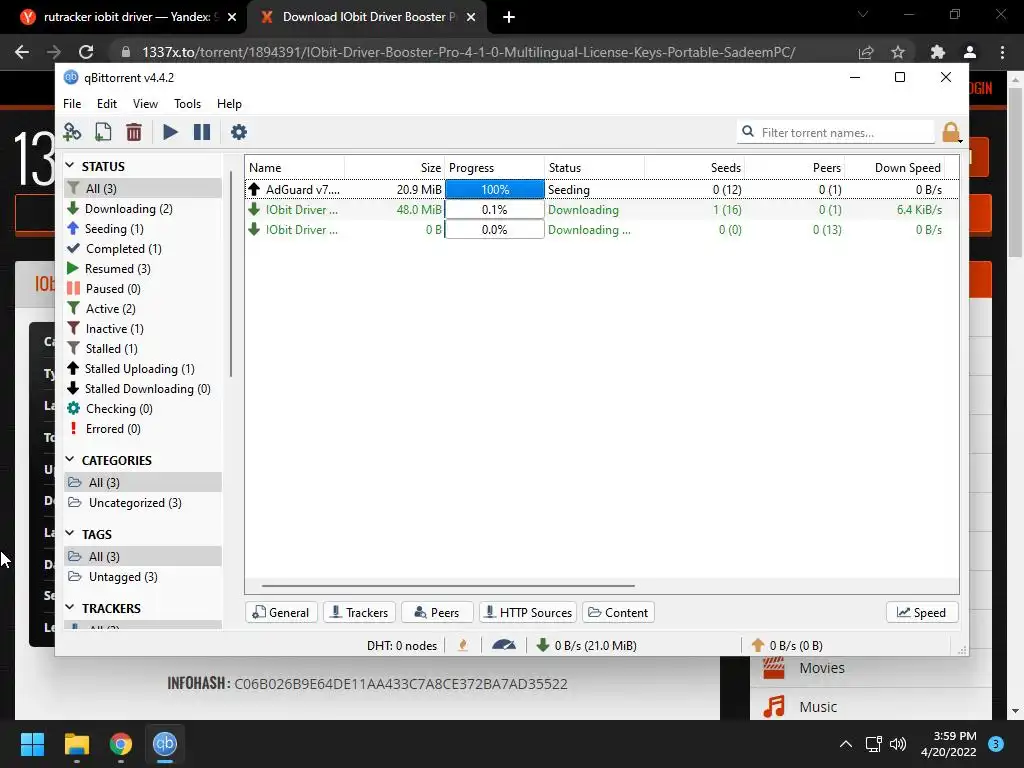The height and width of the screenshot is (768, 1024).
Task: Switch to the Content tab
Action: pos(618,613)
